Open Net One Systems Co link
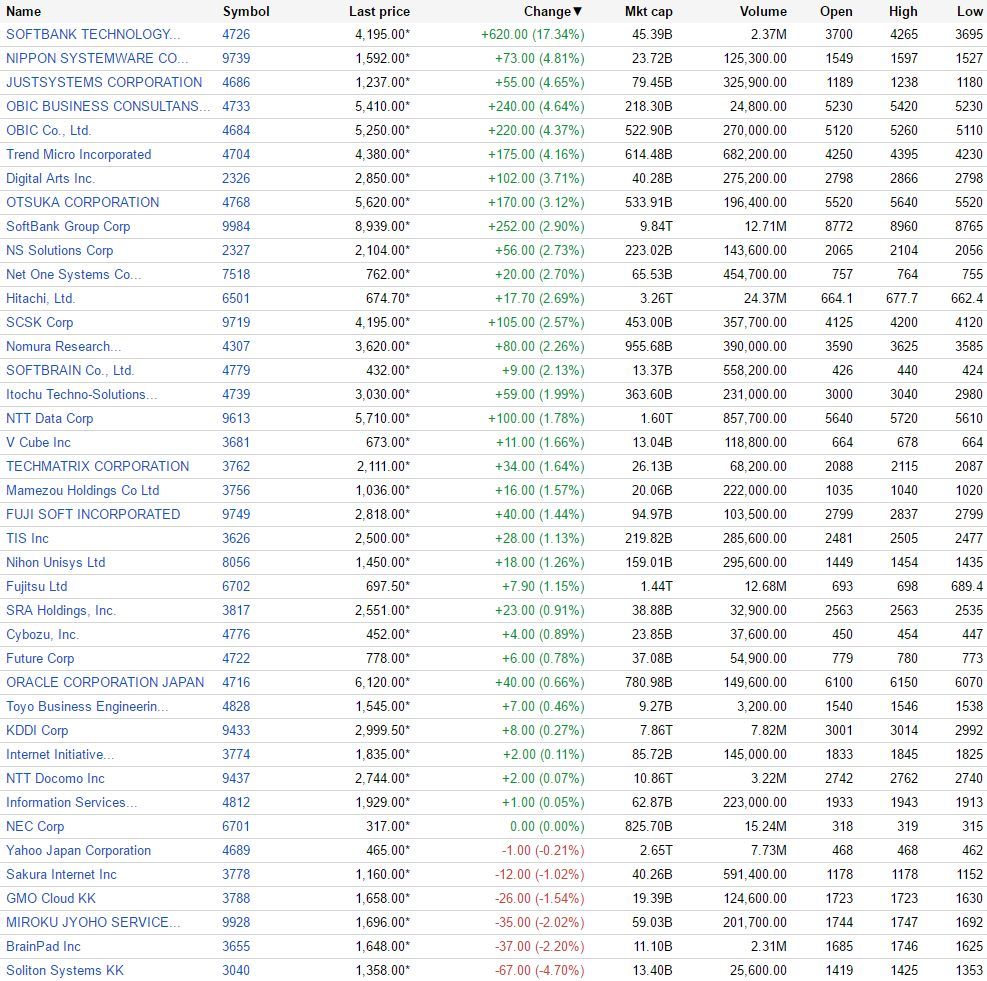This screenshot has height=981, width=987. point(74,274)
